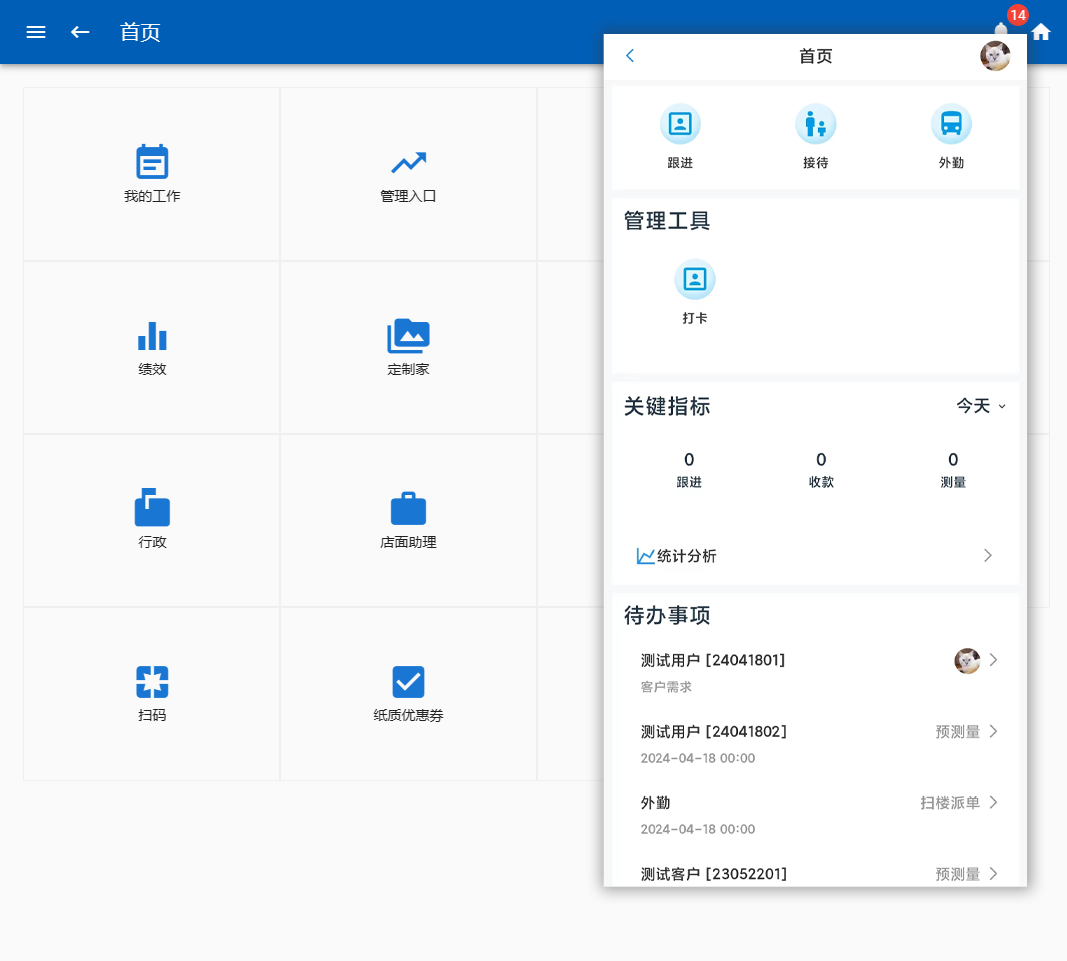This screenshot has height=961, width=1067.
Task: Launch the 扫码 scan tile
Action: [x=152, y=692]
